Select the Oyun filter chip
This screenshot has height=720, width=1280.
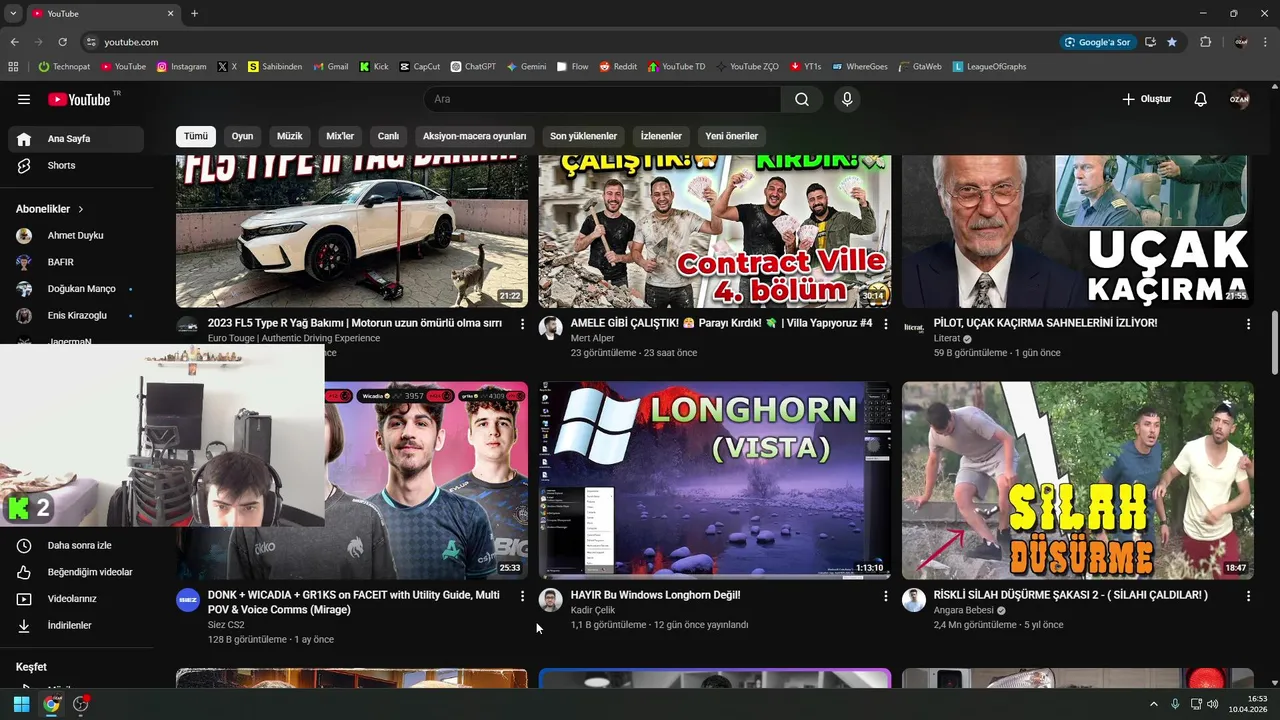(243, 136)
